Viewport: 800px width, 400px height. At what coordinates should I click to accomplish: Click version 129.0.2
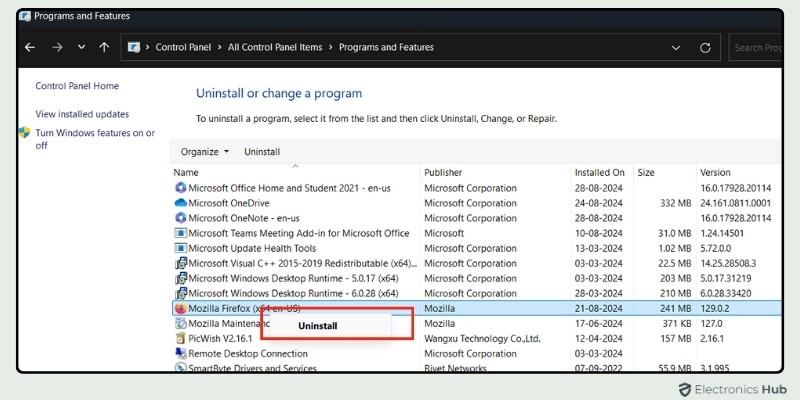(x=715, y=308)
